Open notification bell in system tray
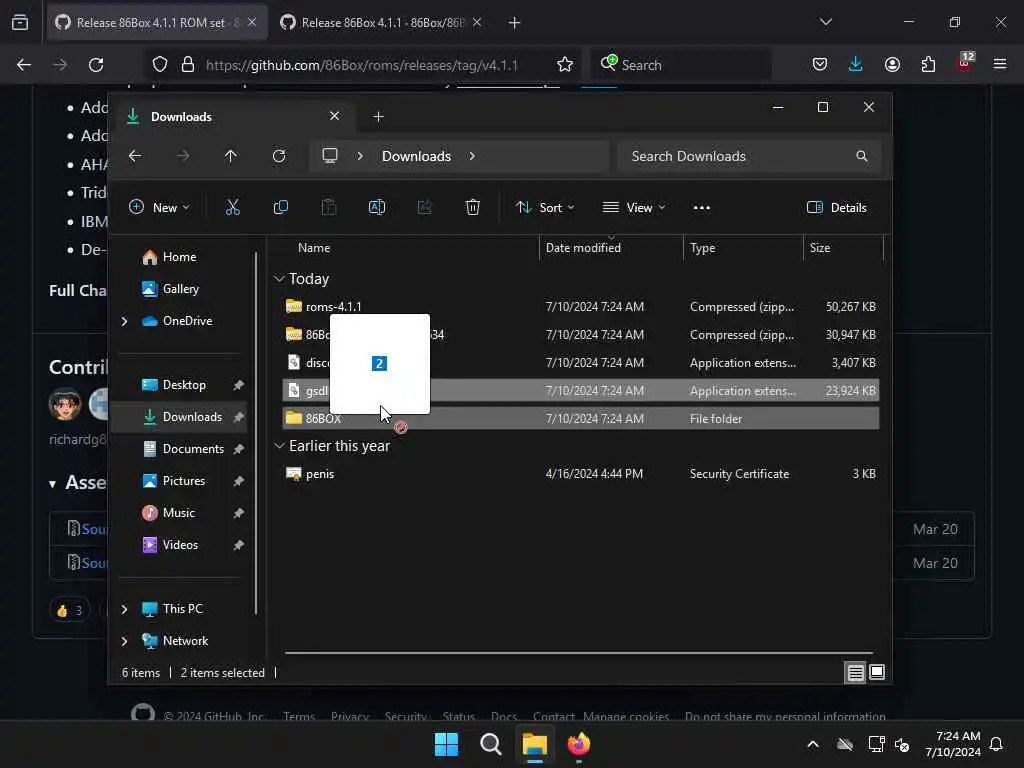The height and width of the screenshot is (768, 1024). coord(996,744)
